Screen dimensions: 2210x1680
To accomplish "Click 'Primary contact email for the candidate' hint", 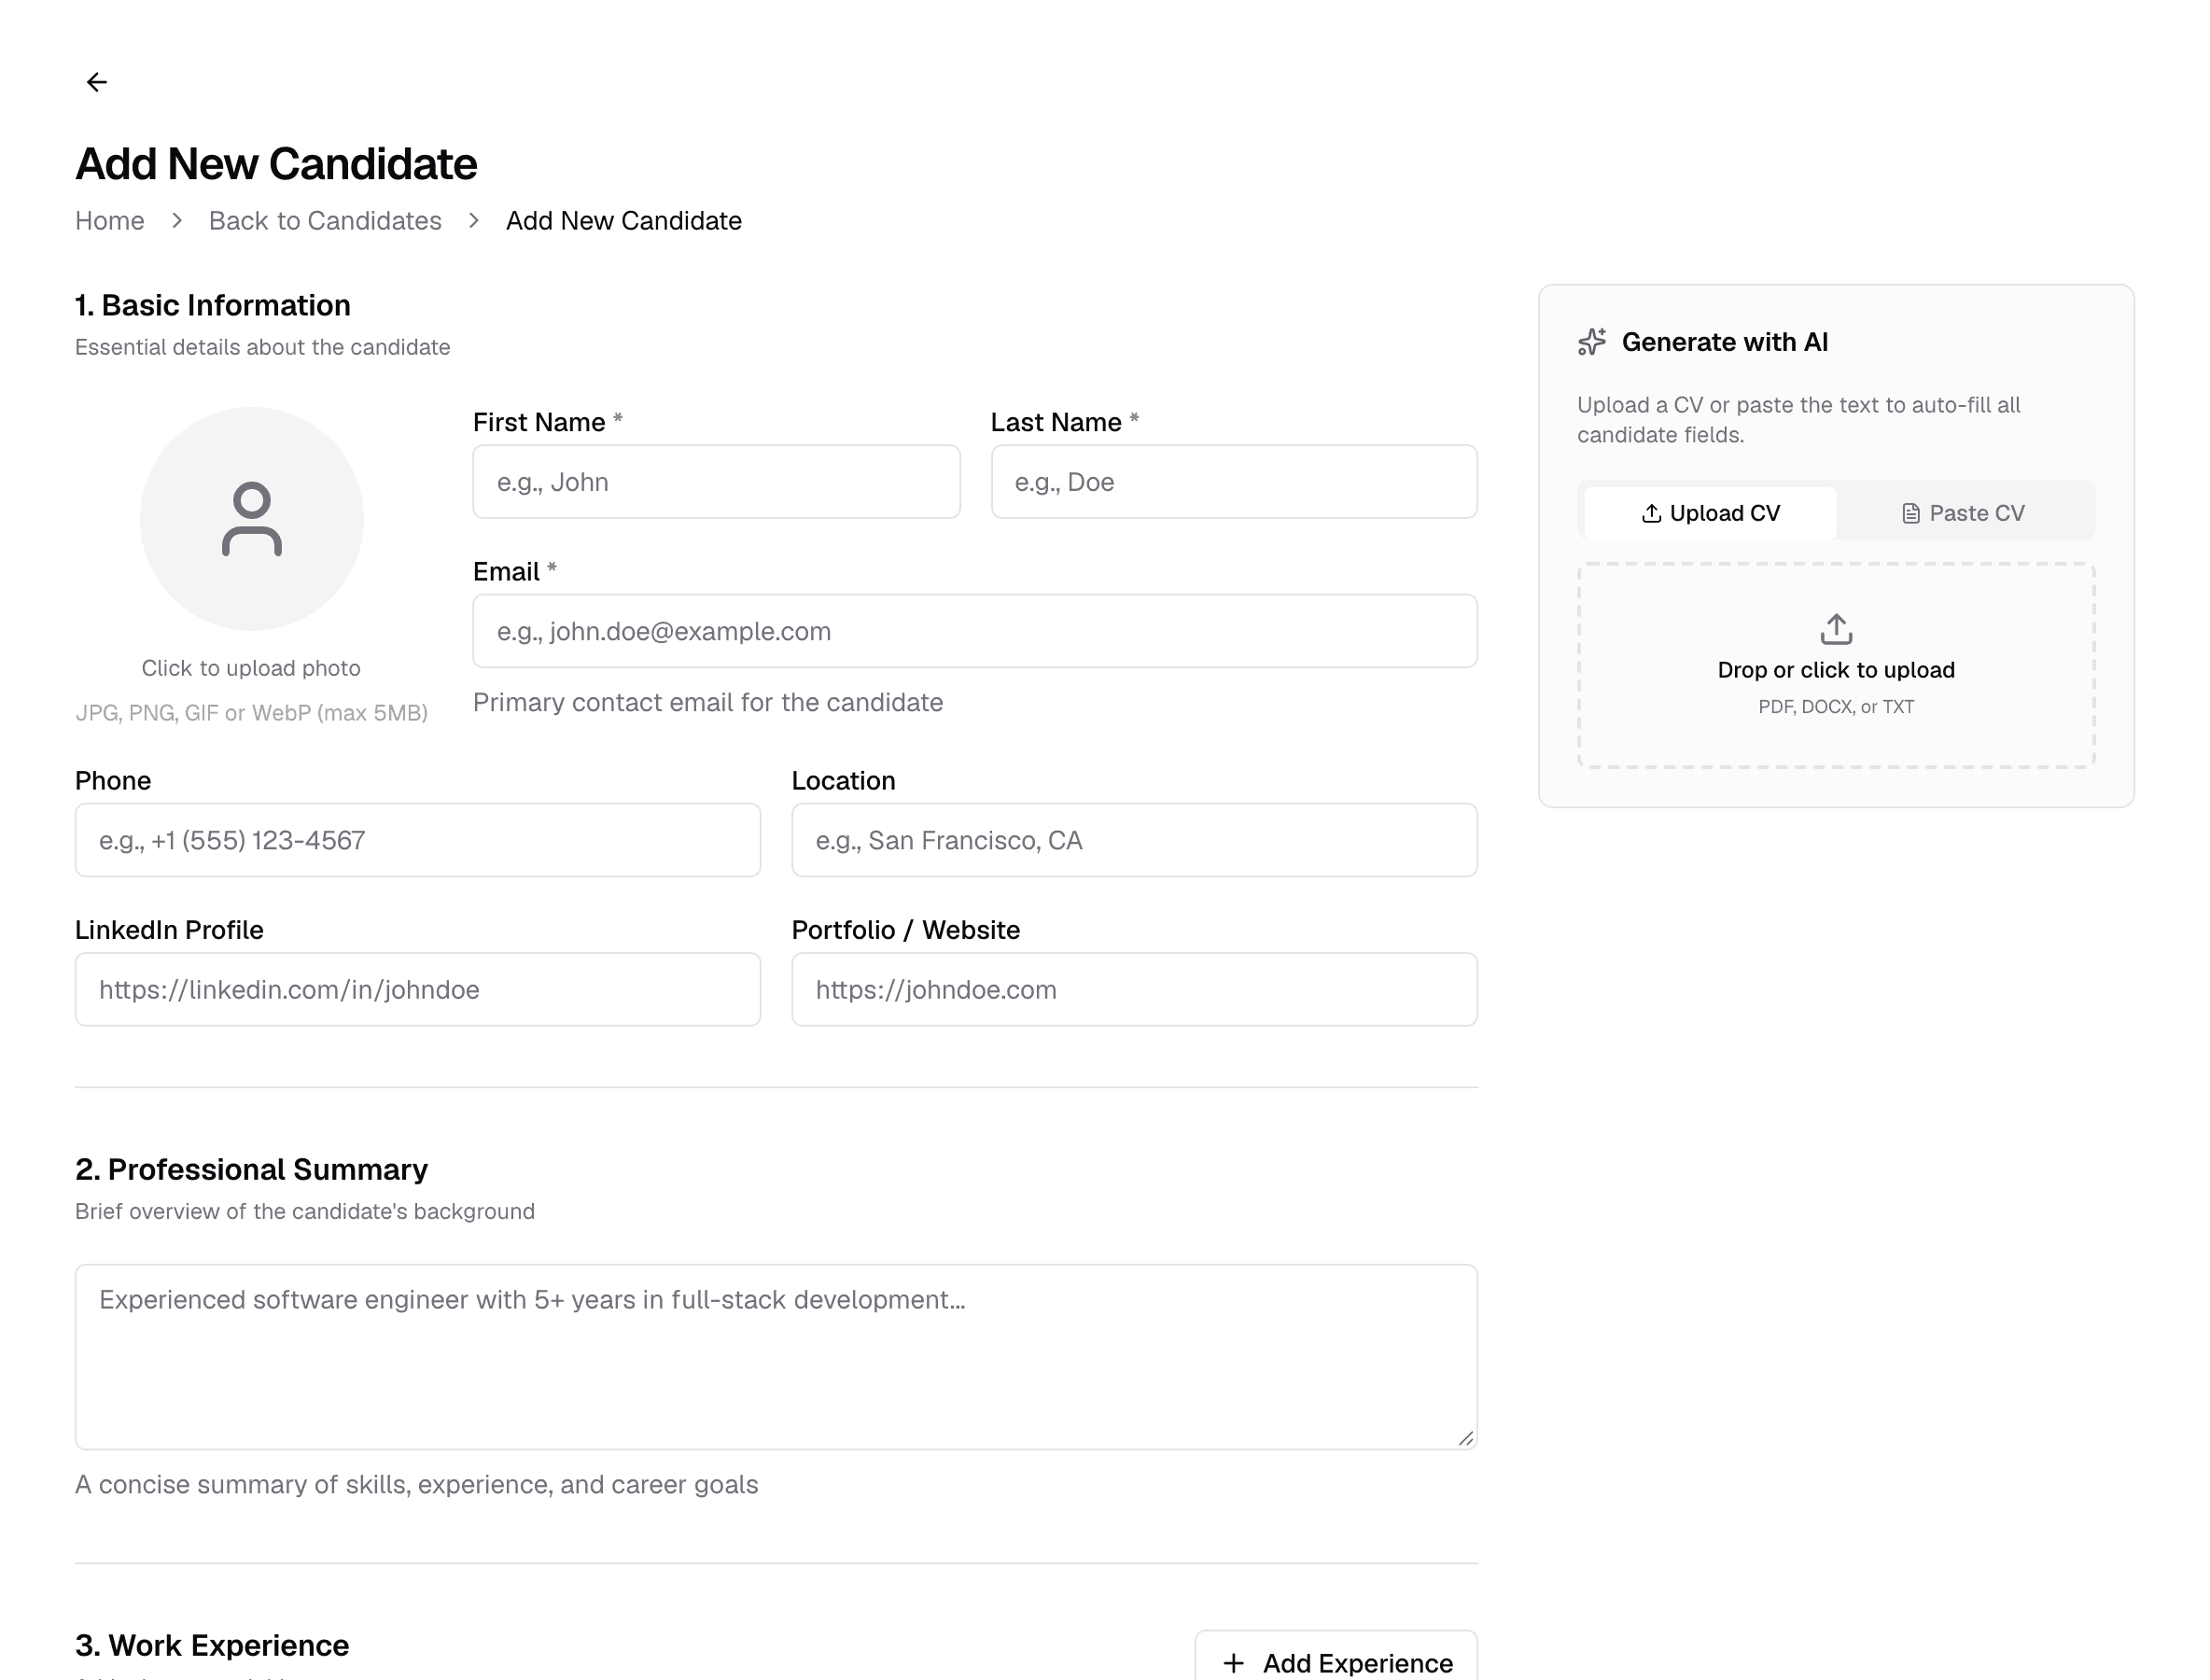I will 708,702.
